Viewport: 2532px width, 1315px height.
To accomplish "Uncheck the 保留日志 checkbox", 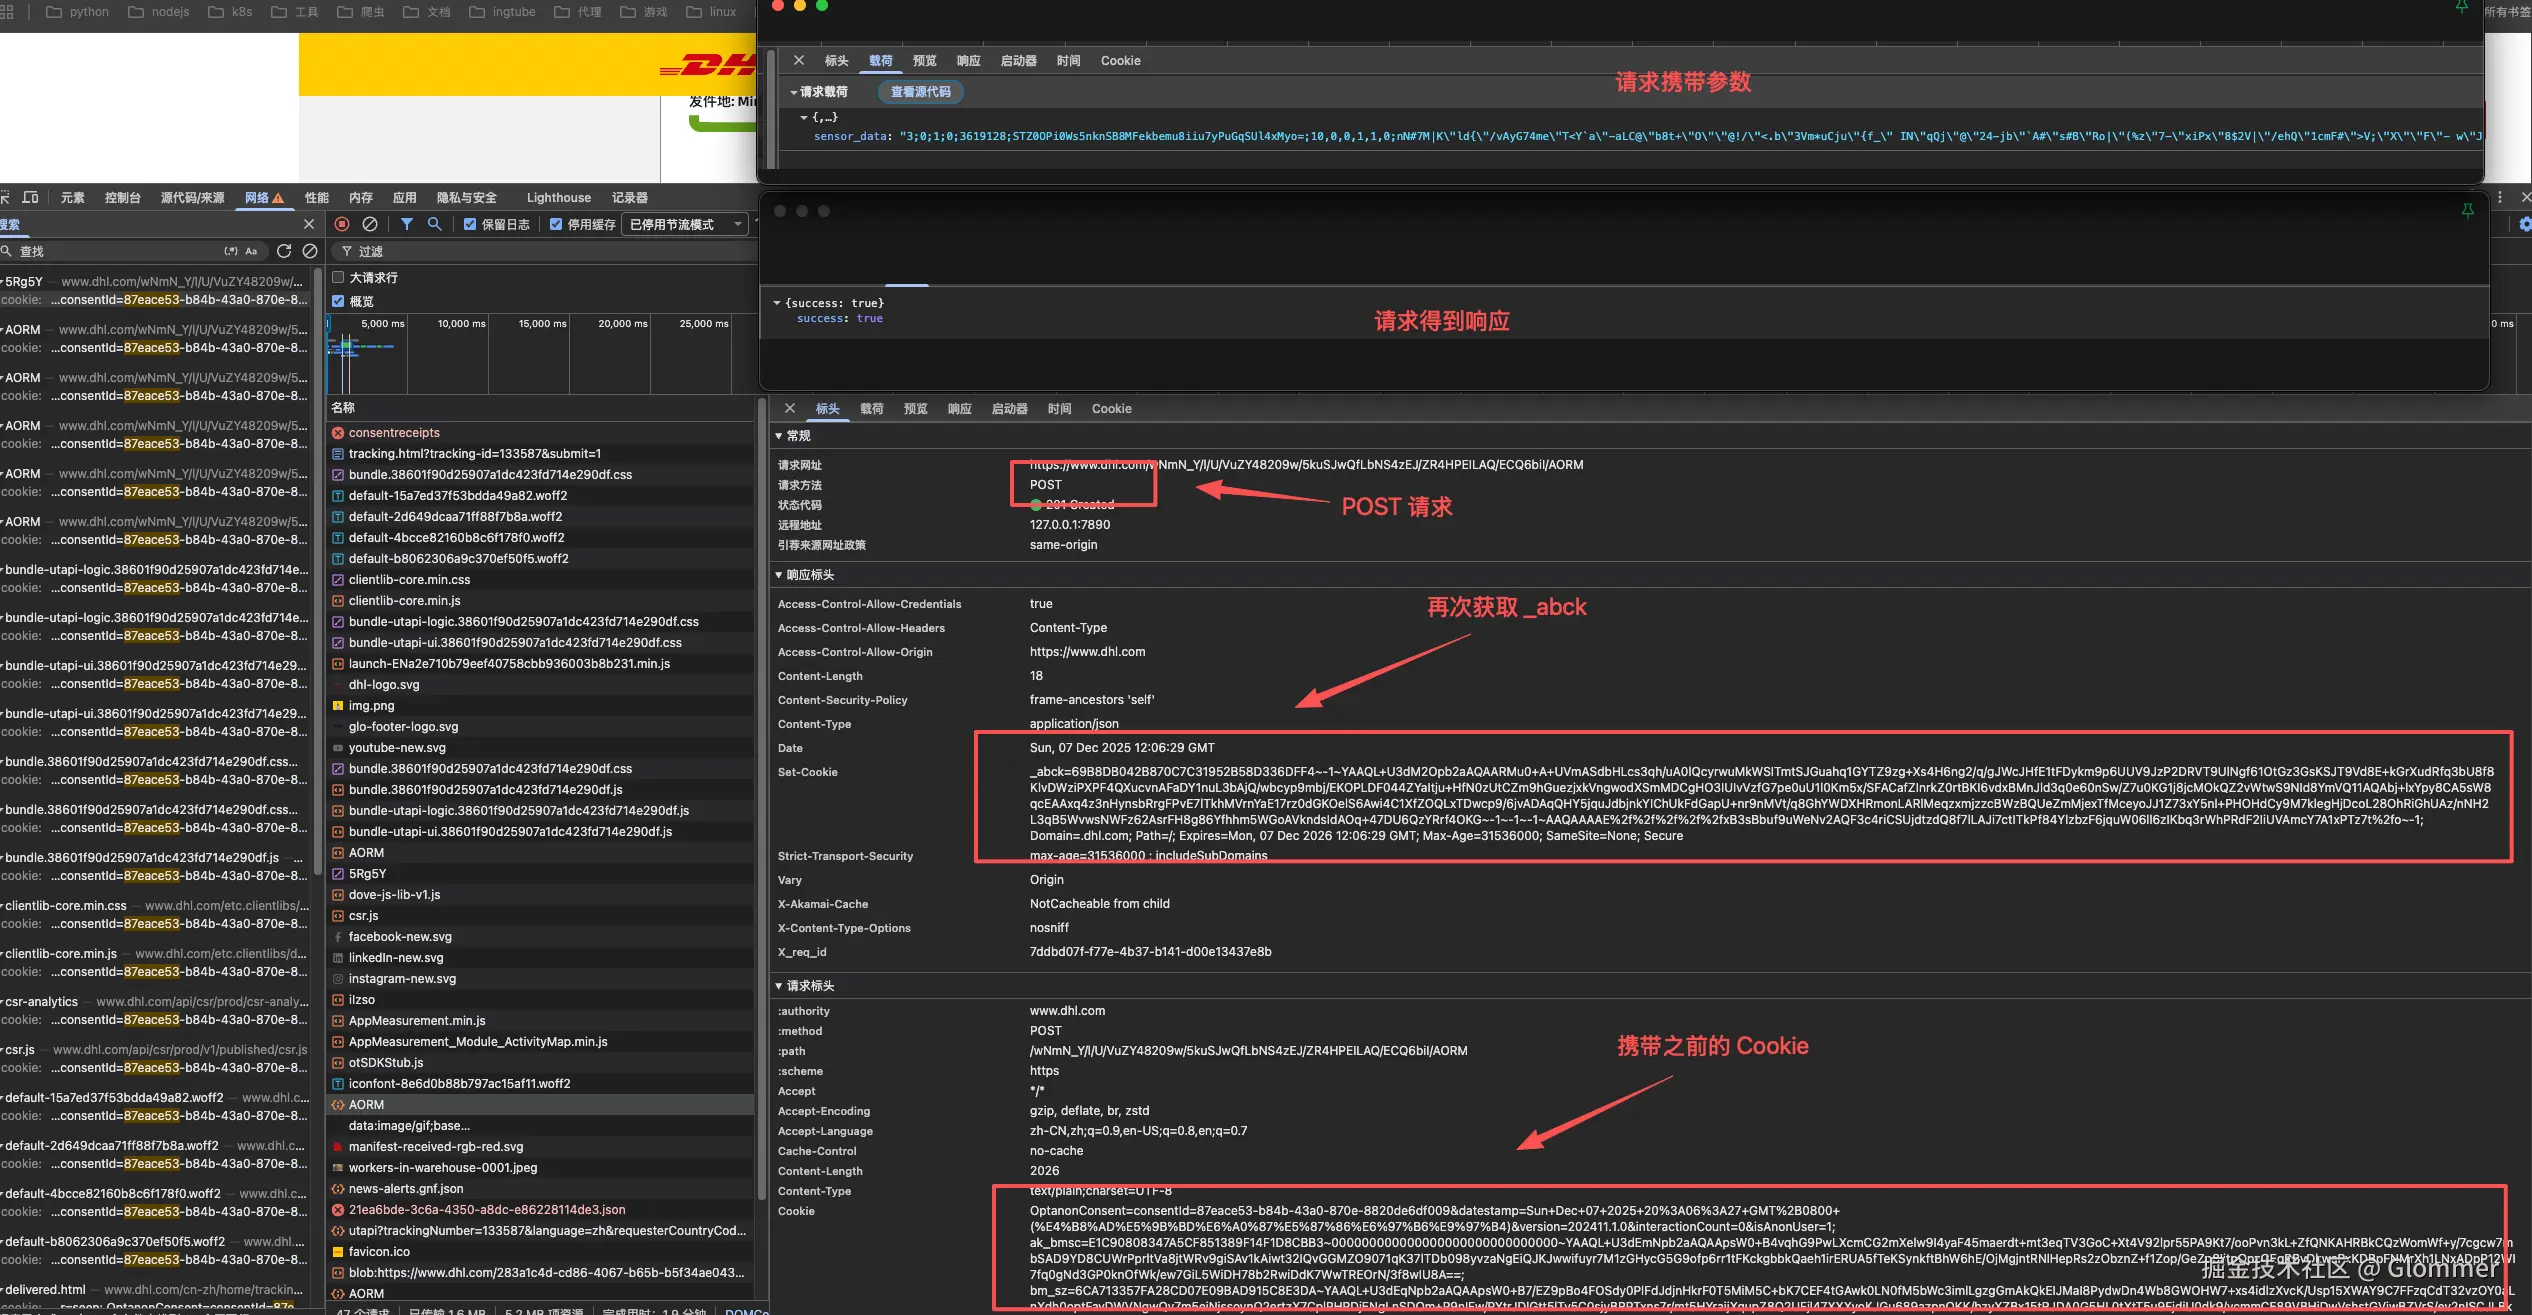I will pyautogui.click(x=470, y=224).
